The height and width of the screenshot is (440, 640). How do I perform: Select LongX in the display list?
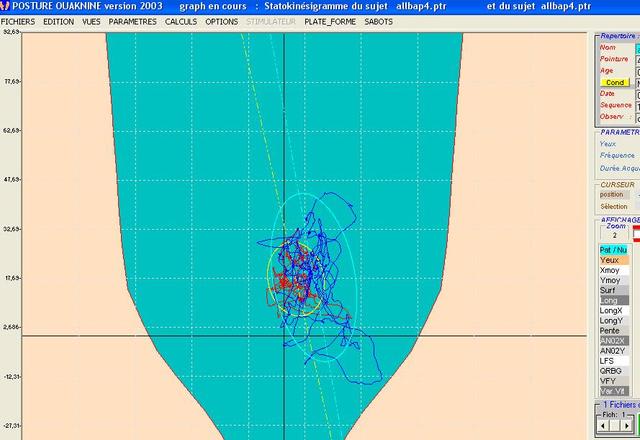[x=614, y=311]
